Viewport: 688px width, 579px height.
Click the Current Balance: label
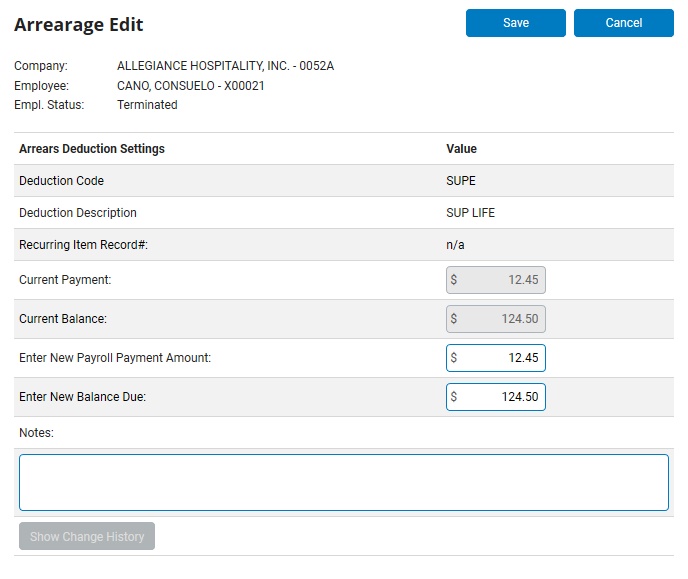click(63, 319)
